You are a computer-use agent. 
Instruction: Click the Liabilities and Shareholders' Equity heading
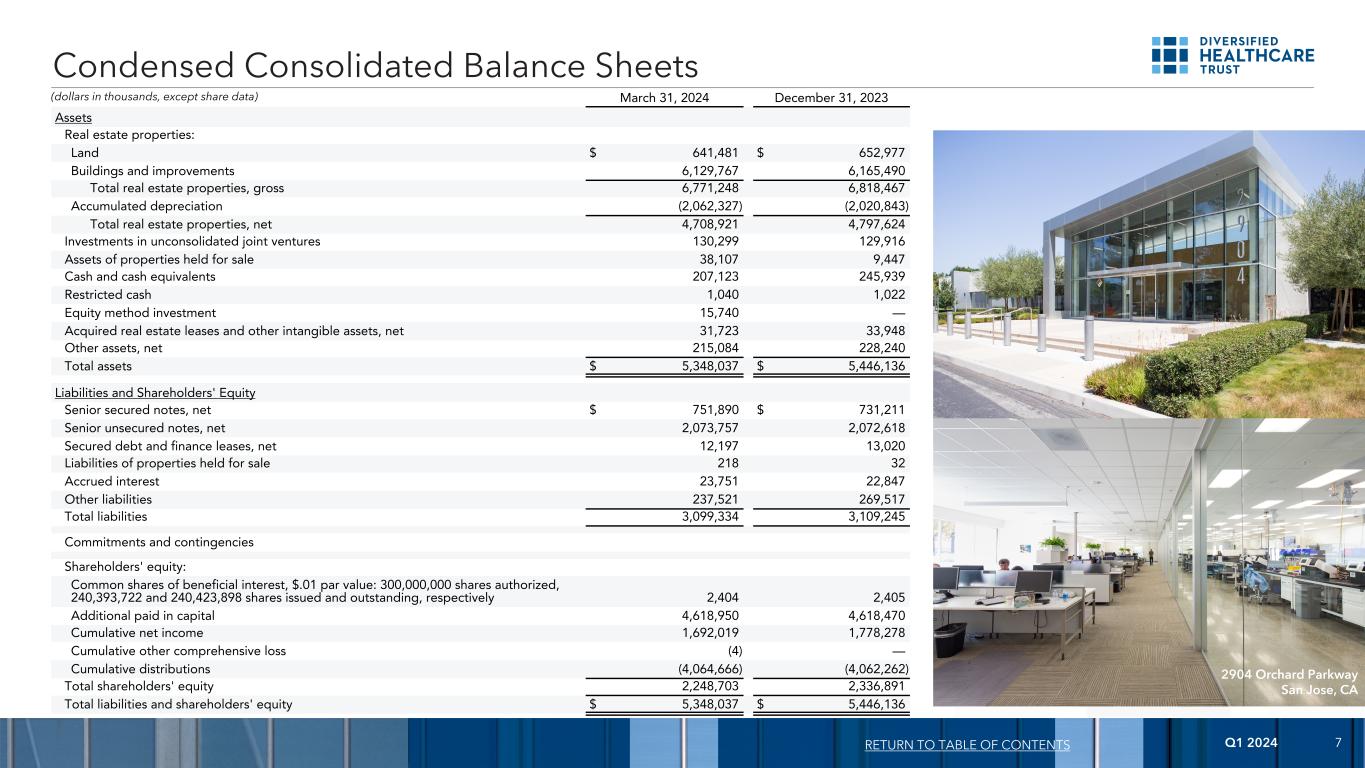[155, 392]
